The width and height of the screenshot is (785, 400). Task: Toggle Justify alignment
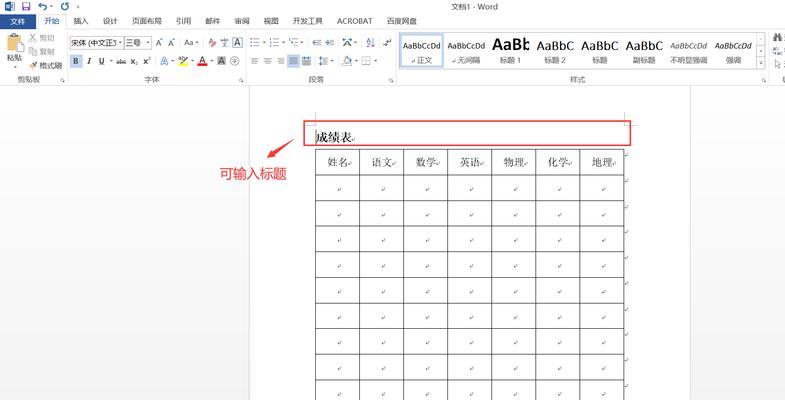[293, 61]
